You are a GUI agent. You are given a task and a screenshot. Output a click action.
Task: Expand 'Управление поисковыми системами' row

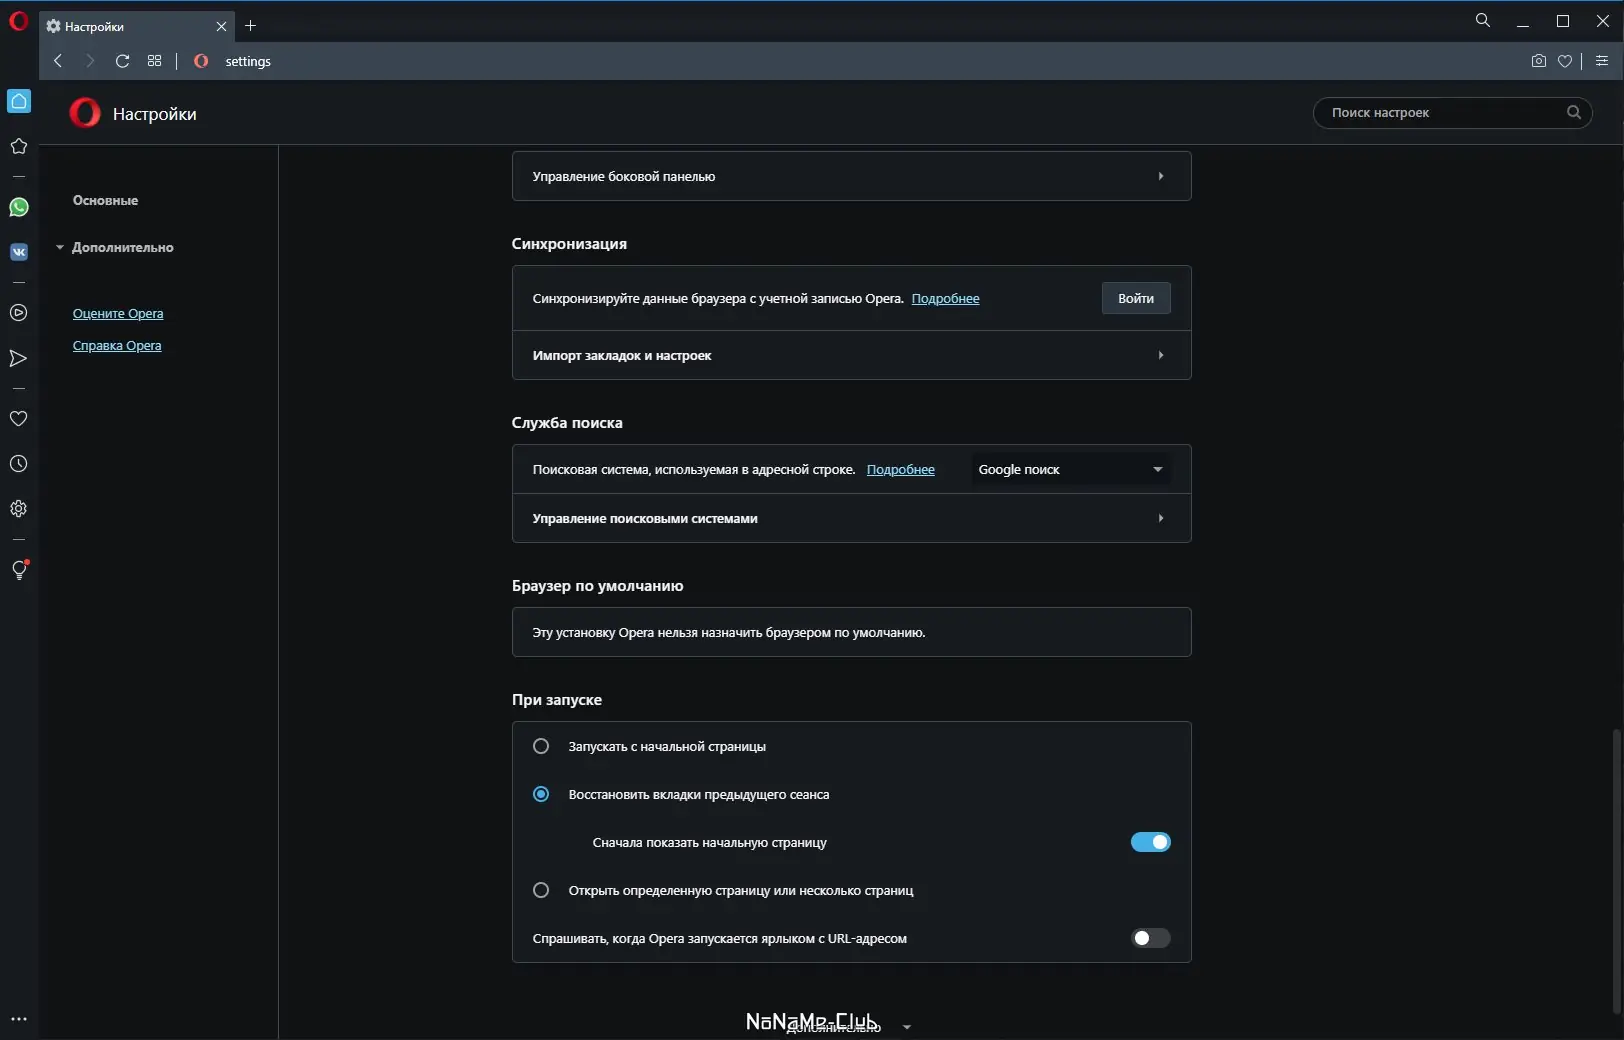852,518
